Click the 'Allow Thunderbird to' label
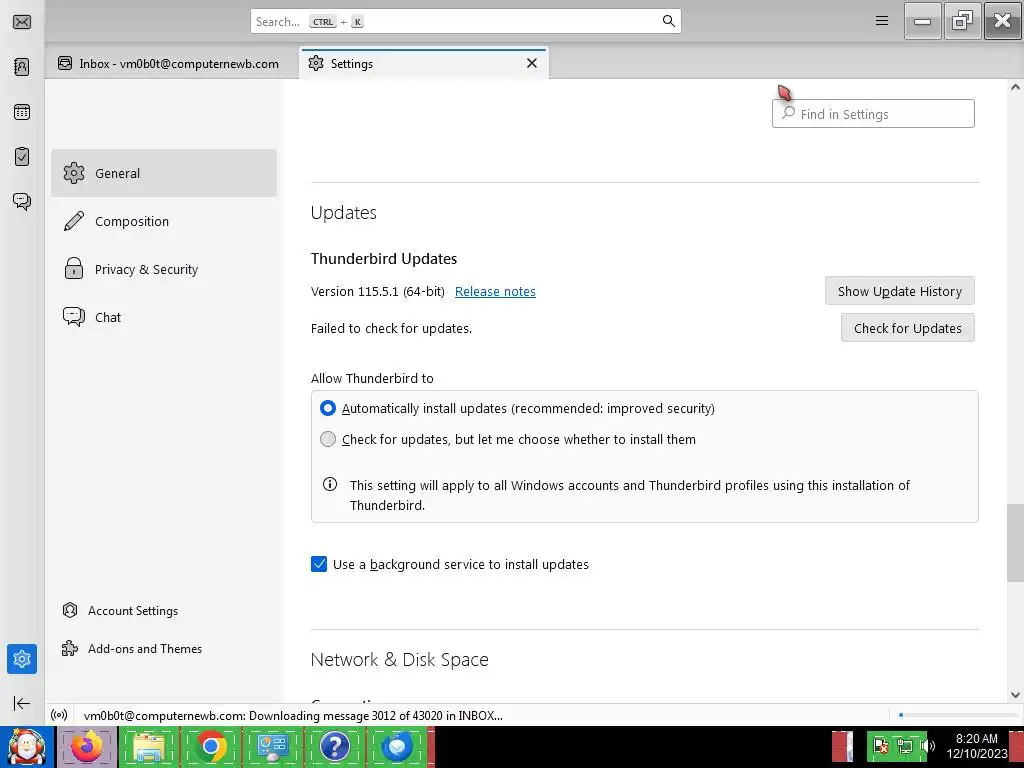Image resolution: width=1024 pixels, height=768 pixels. coord(372,378)
